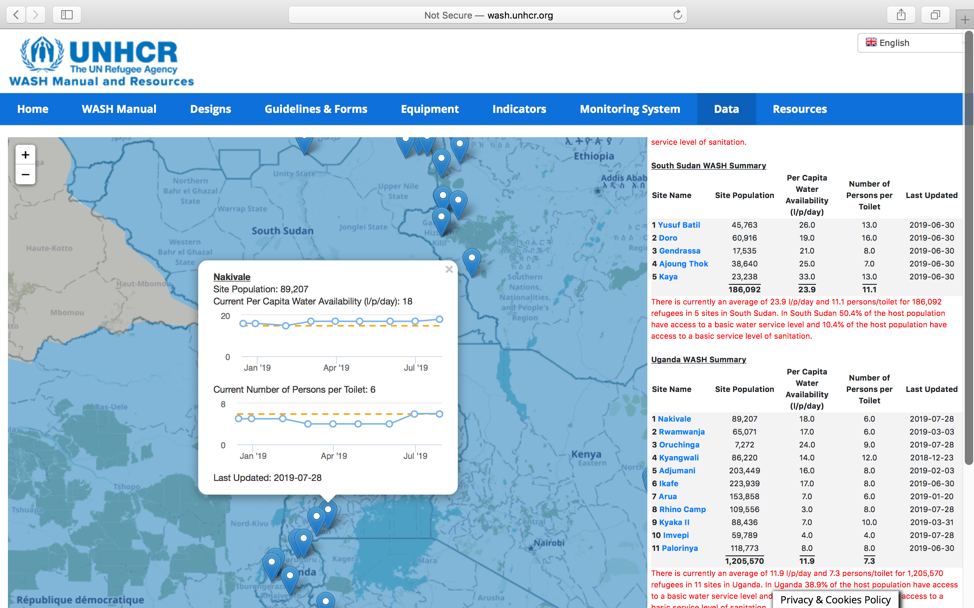Open the Palorinya site link
The width and height of the screenshot is (974, 608).
click(680, 548)
